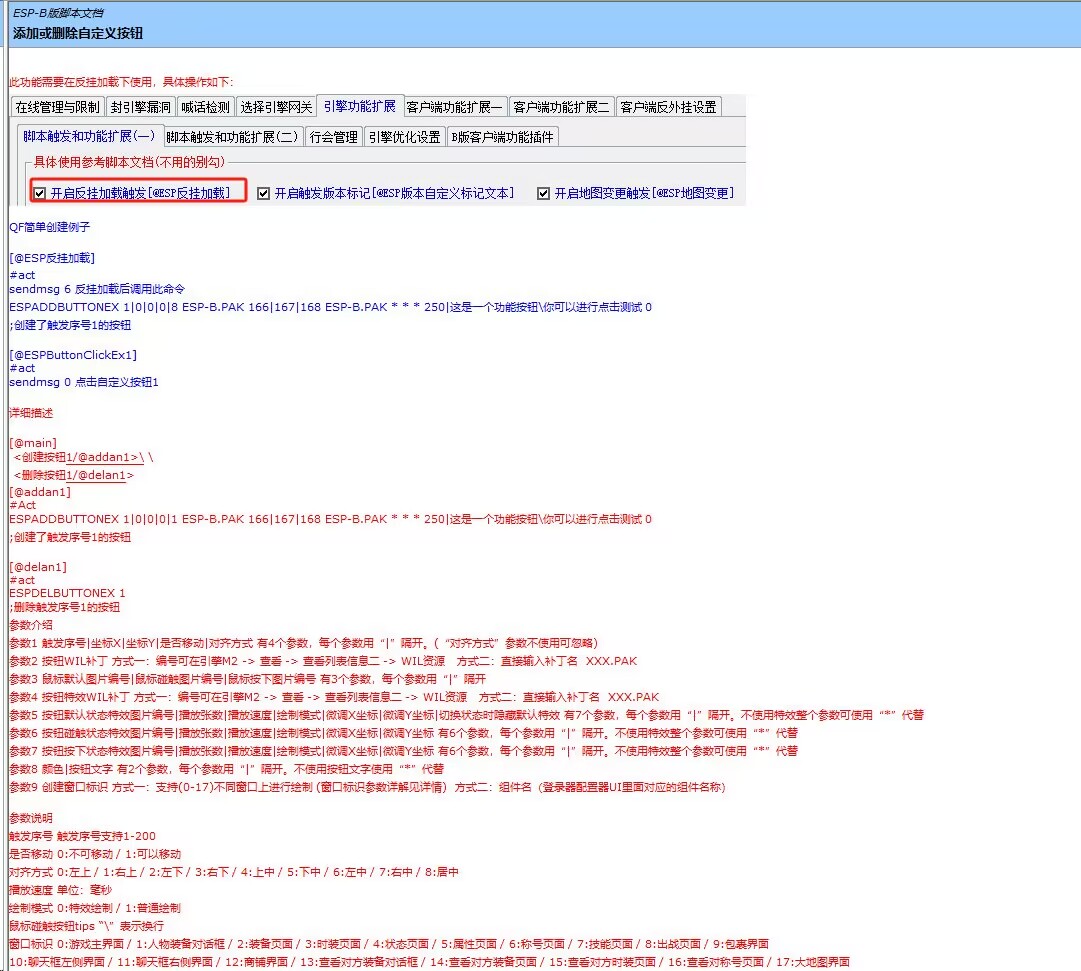Image resolution: width=1081 pixels, height=971 pixels.
Task: Open the 行会管理 sub-tab
Action: 334,137
